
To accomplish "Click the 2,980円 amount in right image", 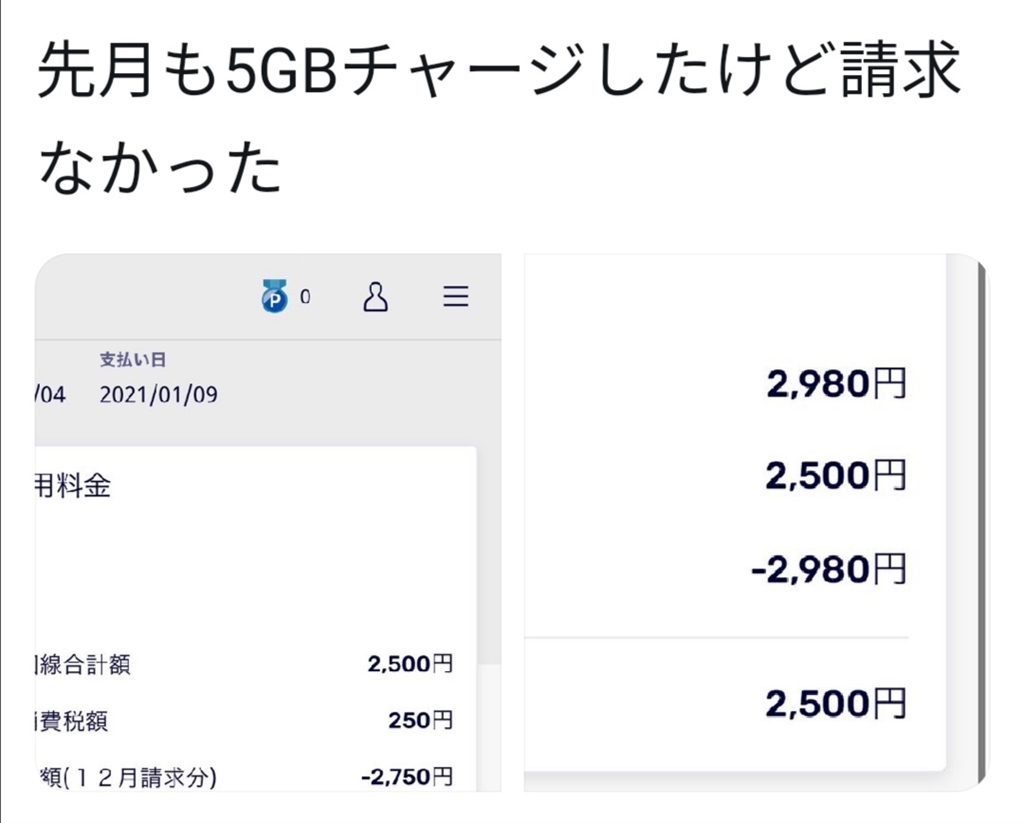I will click(836, 384).
